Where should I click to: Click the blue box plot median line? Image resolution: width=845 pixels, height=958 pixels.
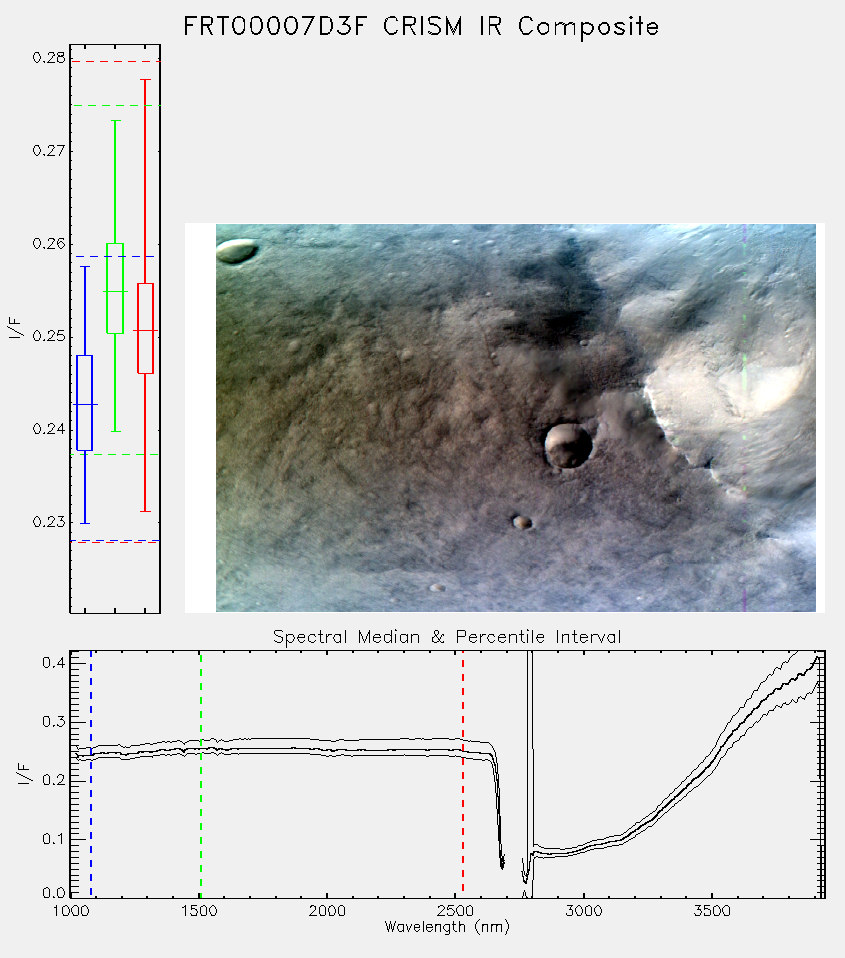pos(85,404)
